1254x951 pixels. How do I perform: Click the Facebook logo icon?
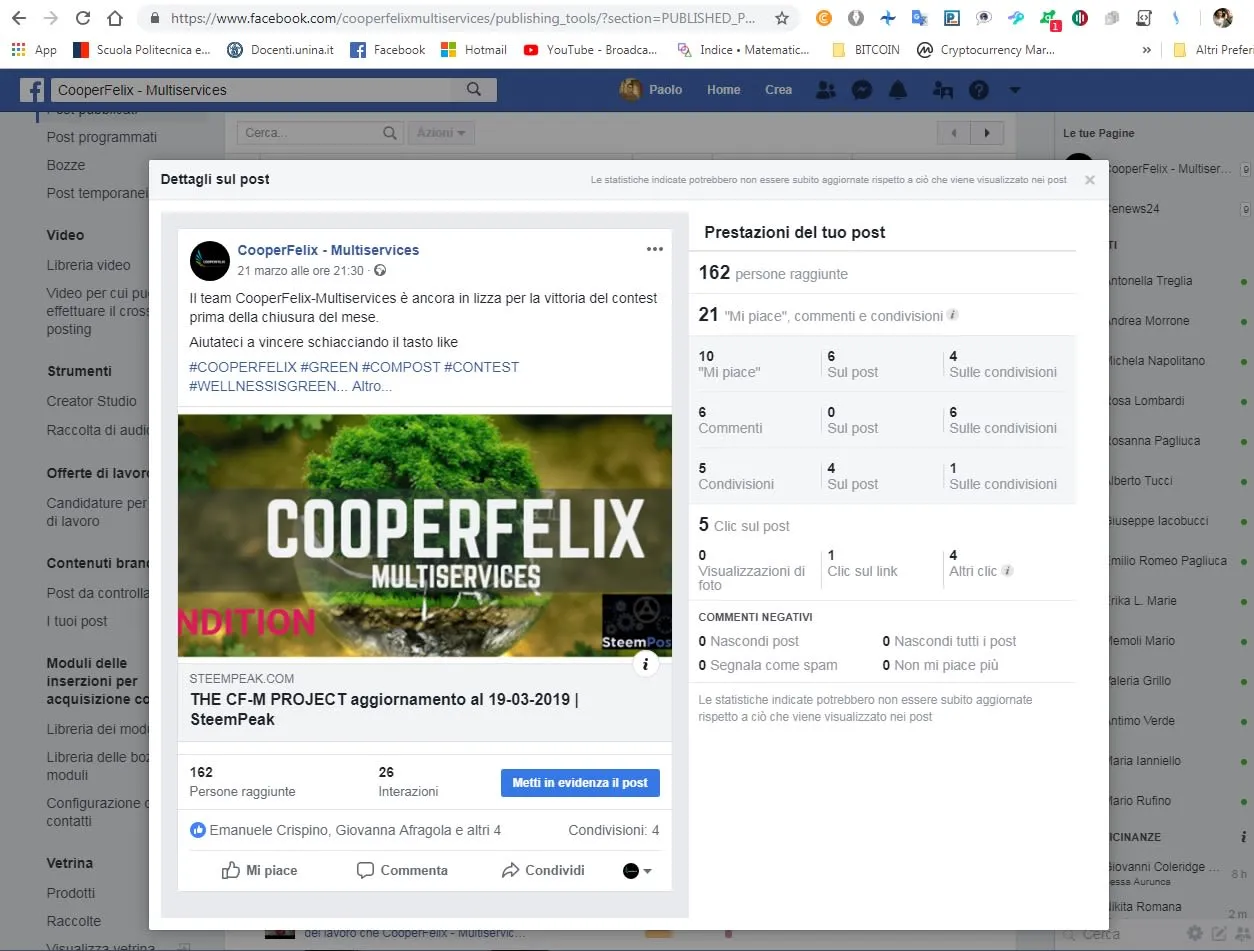[x=32, y=90]
